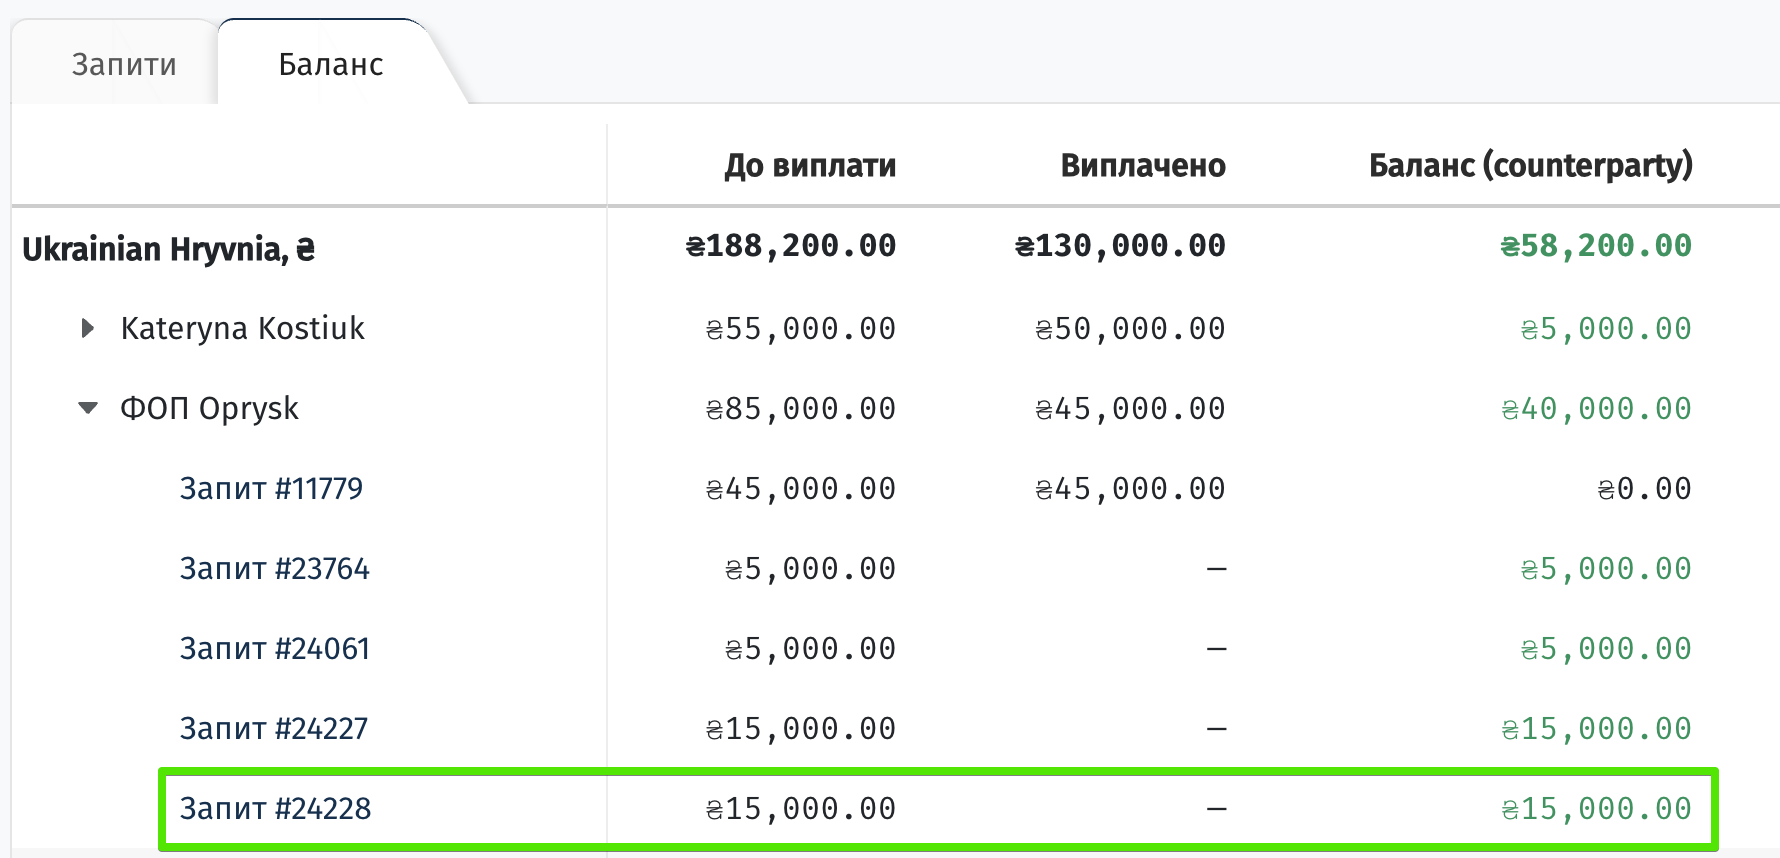This screenshot has width=1780, height=858.
Task: Open link Запит #24228
Action: 275,808
